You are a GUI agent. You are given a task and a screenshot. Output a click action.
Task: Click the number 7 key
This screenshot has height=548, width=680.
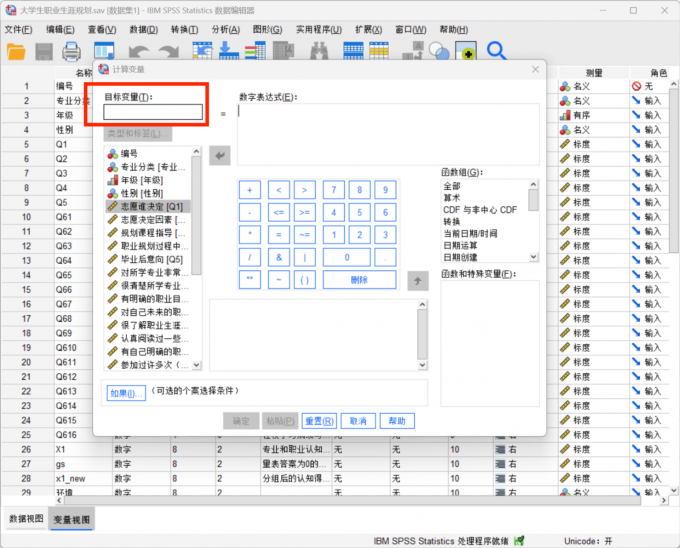coord(334,190)
